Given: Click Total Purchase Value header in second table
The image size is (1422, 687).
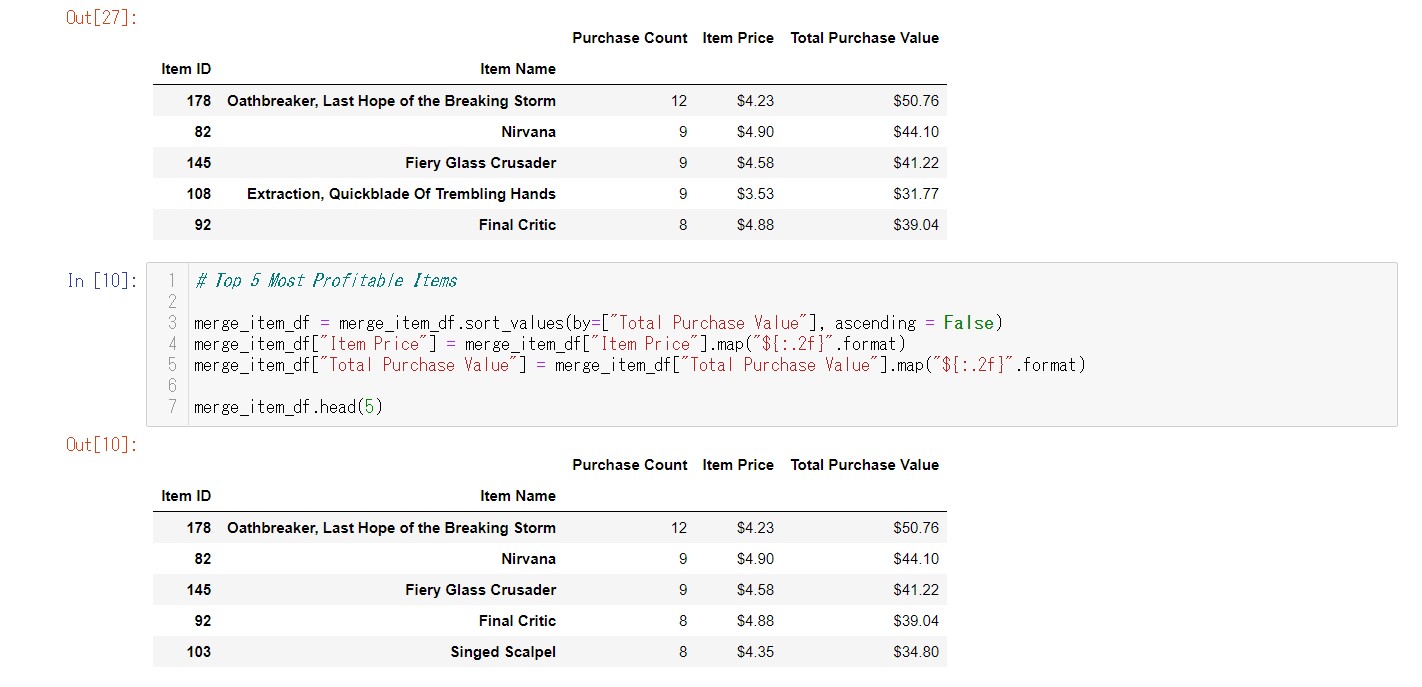Looking at the screenshot, I should (x=865, y=465).
